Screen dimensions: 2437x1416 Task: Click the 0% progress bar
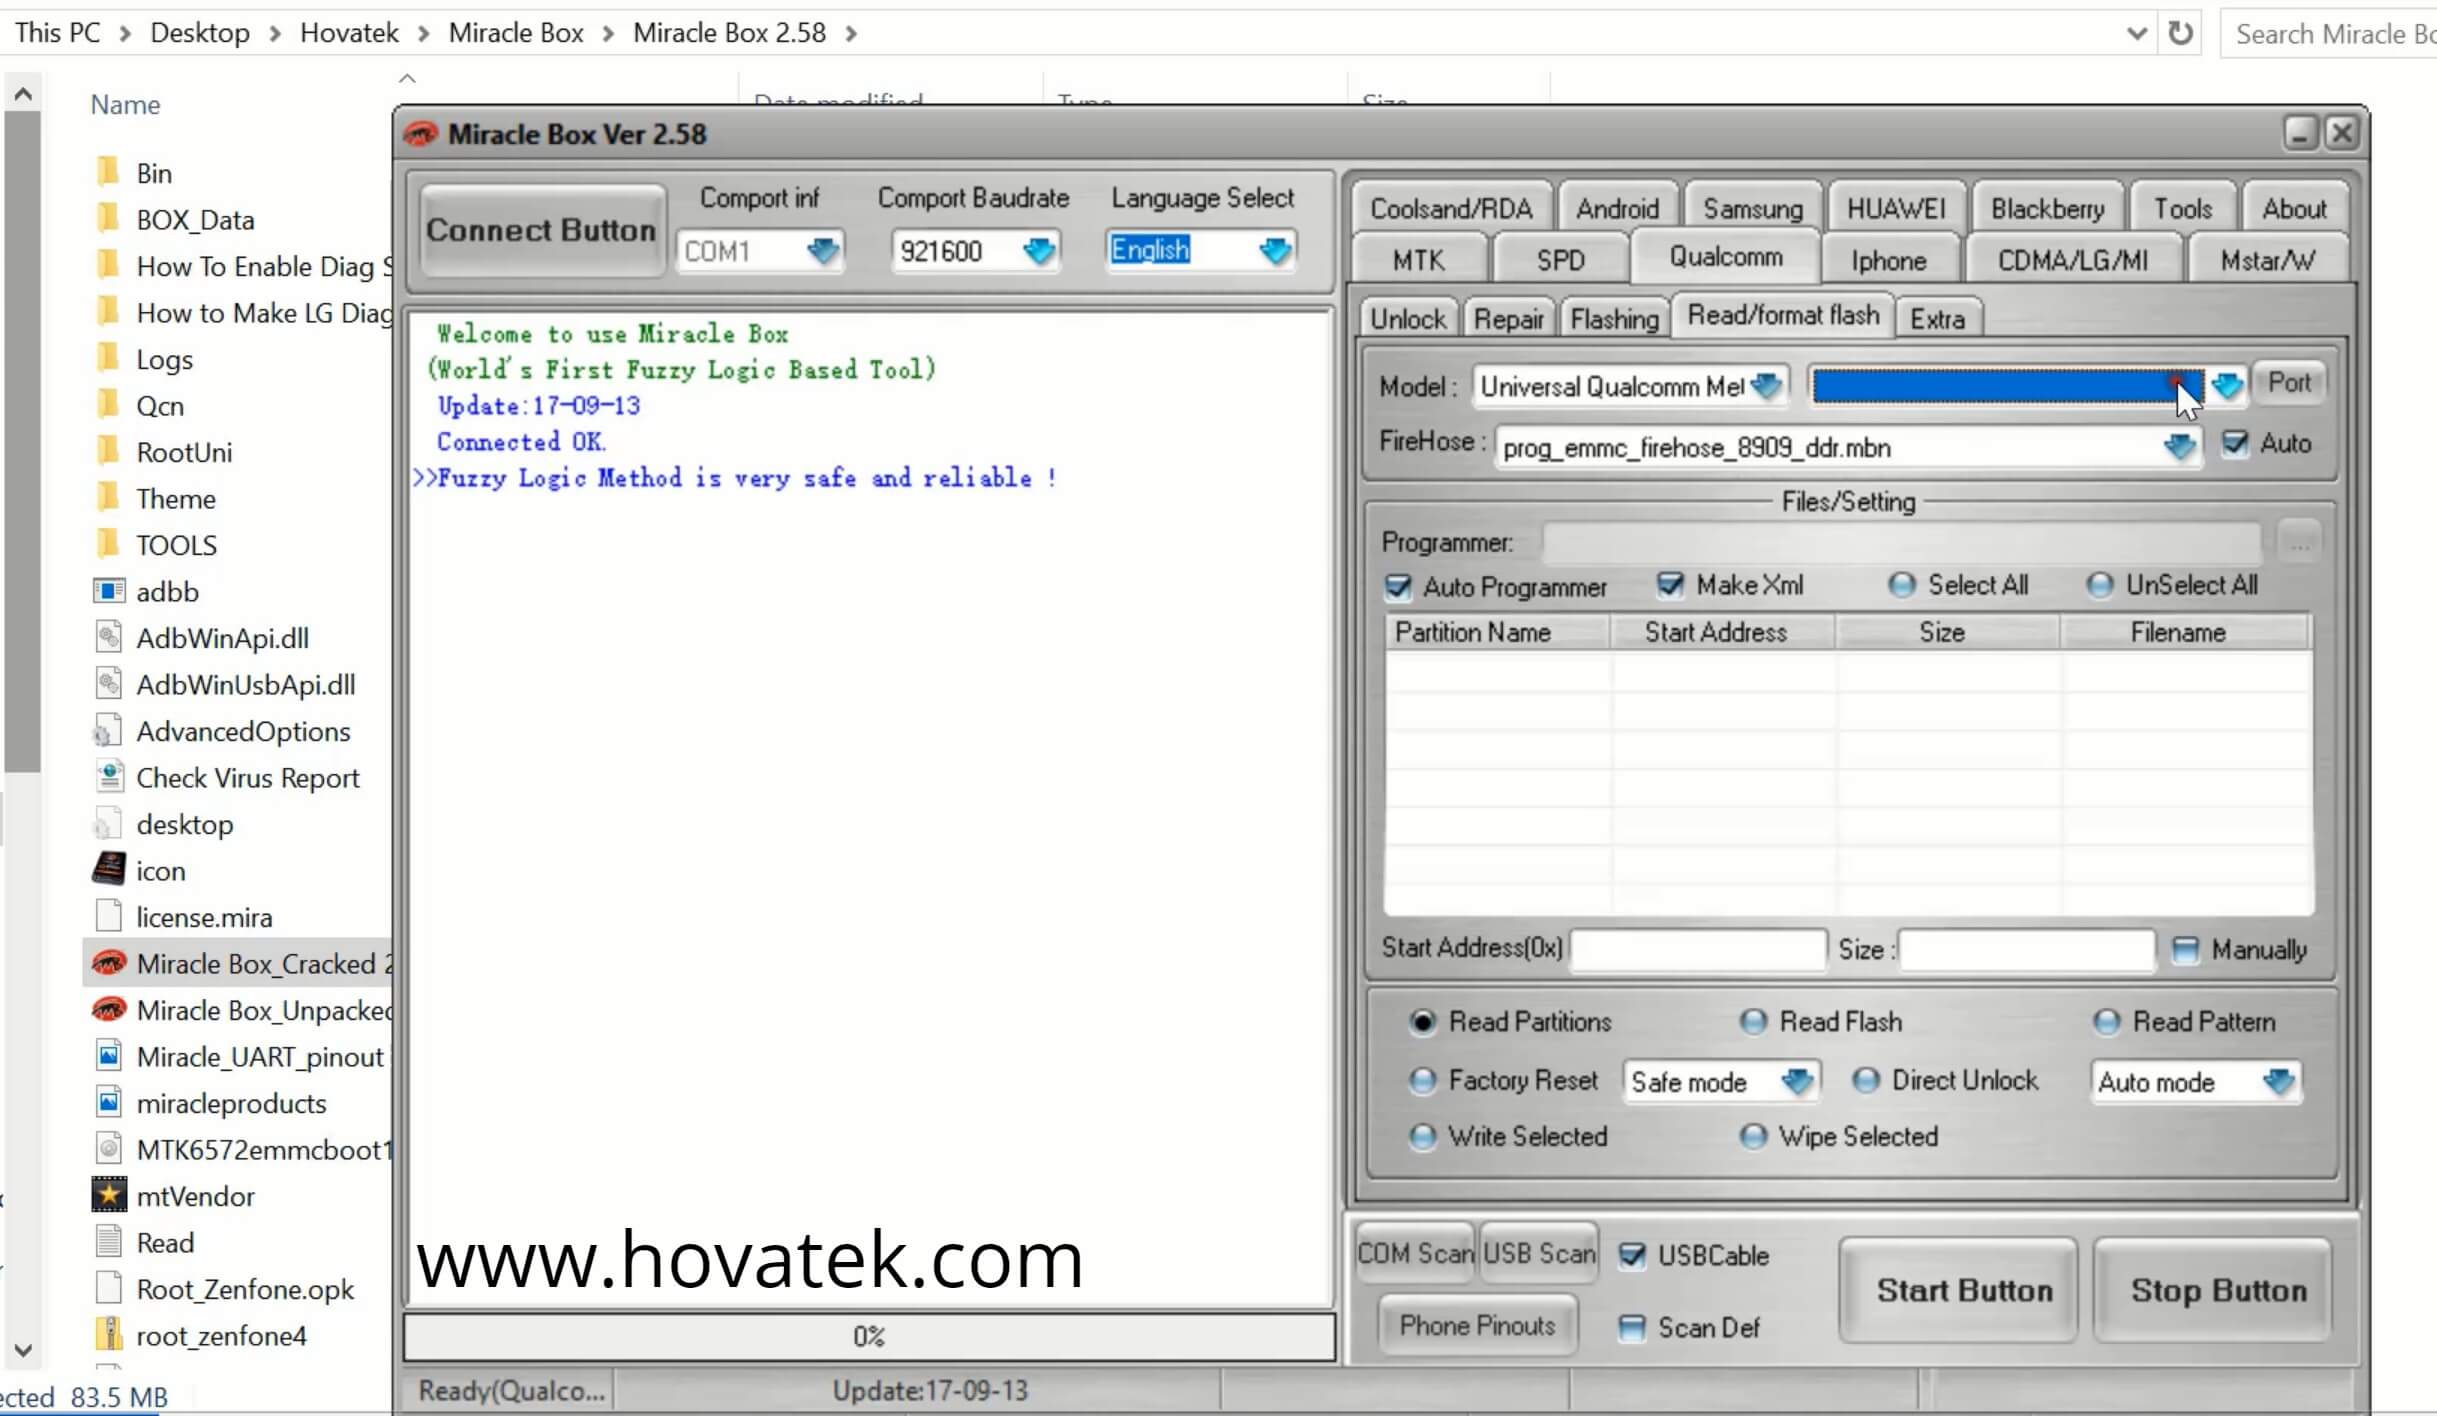click(x=869, y=1336)
